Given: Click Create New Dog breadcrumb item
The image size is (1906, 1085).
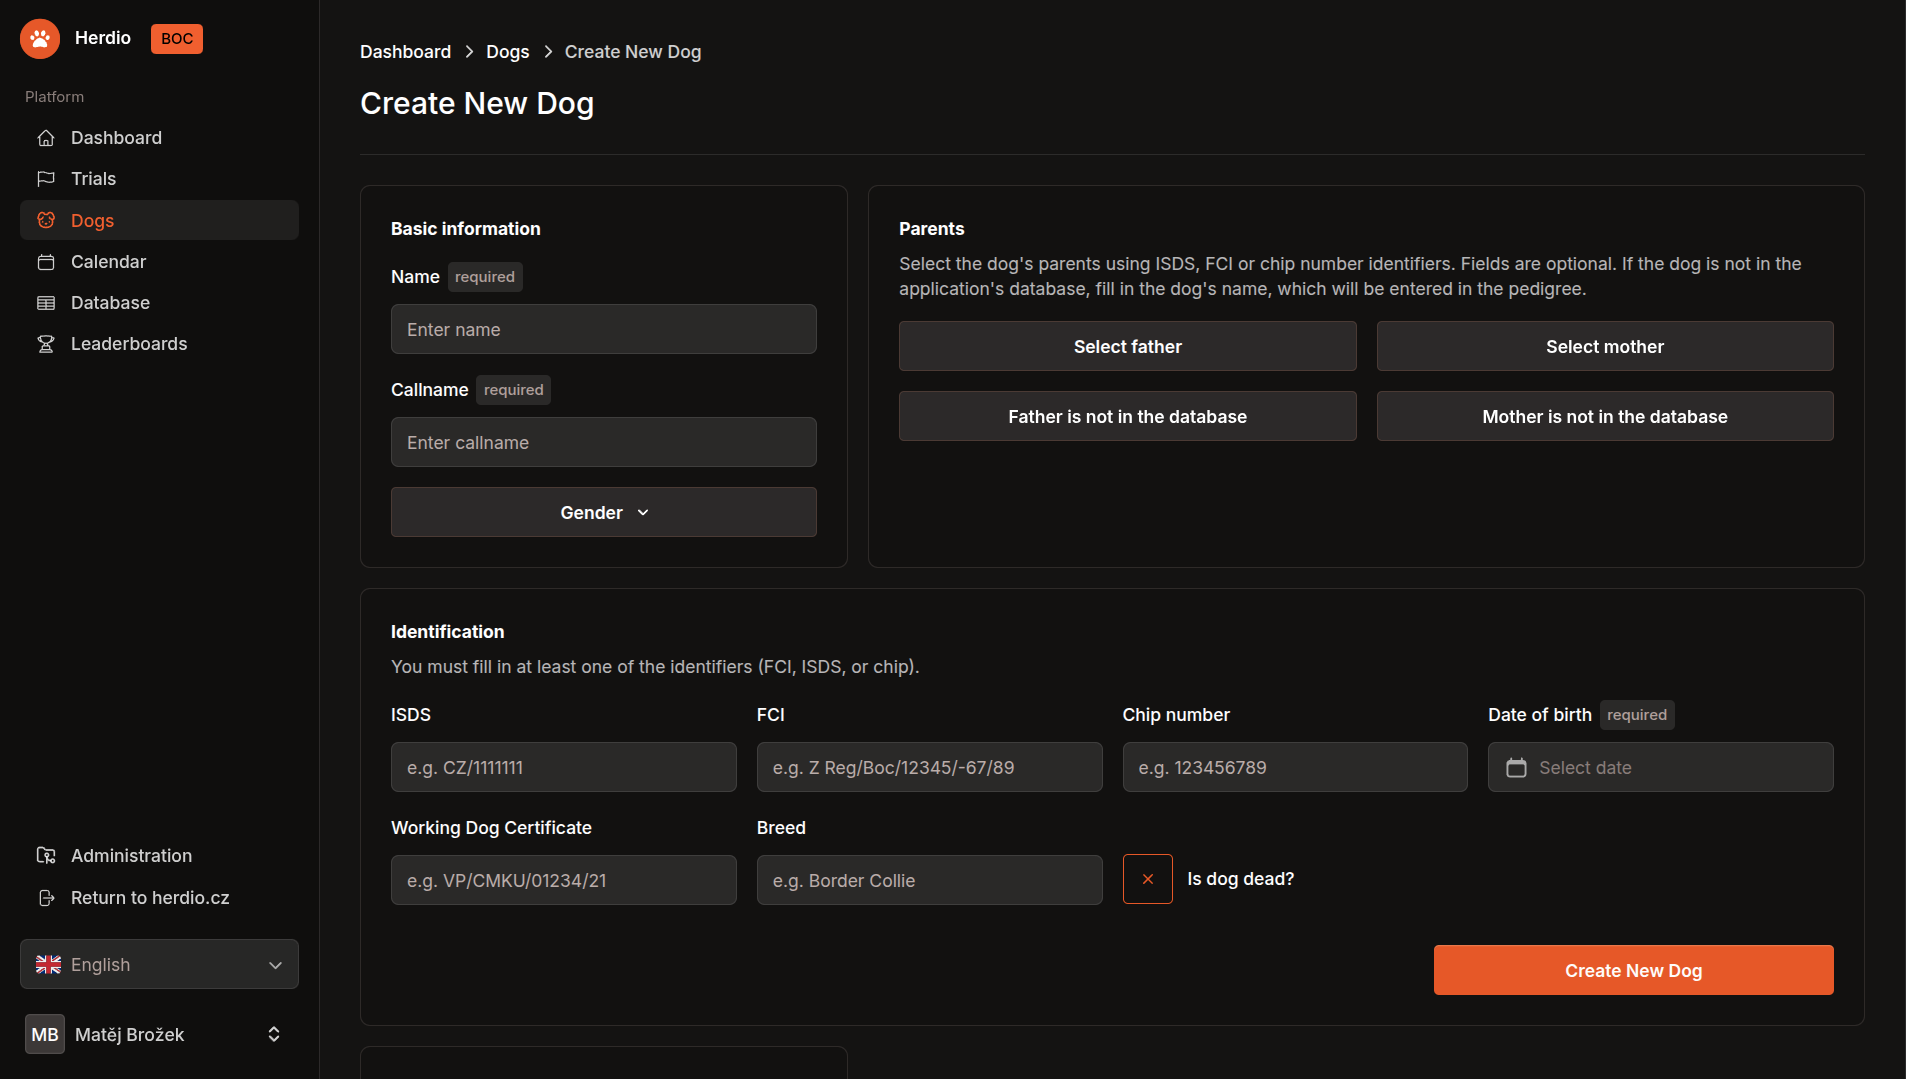Looking at the screenshot, I should click(633, 52).
